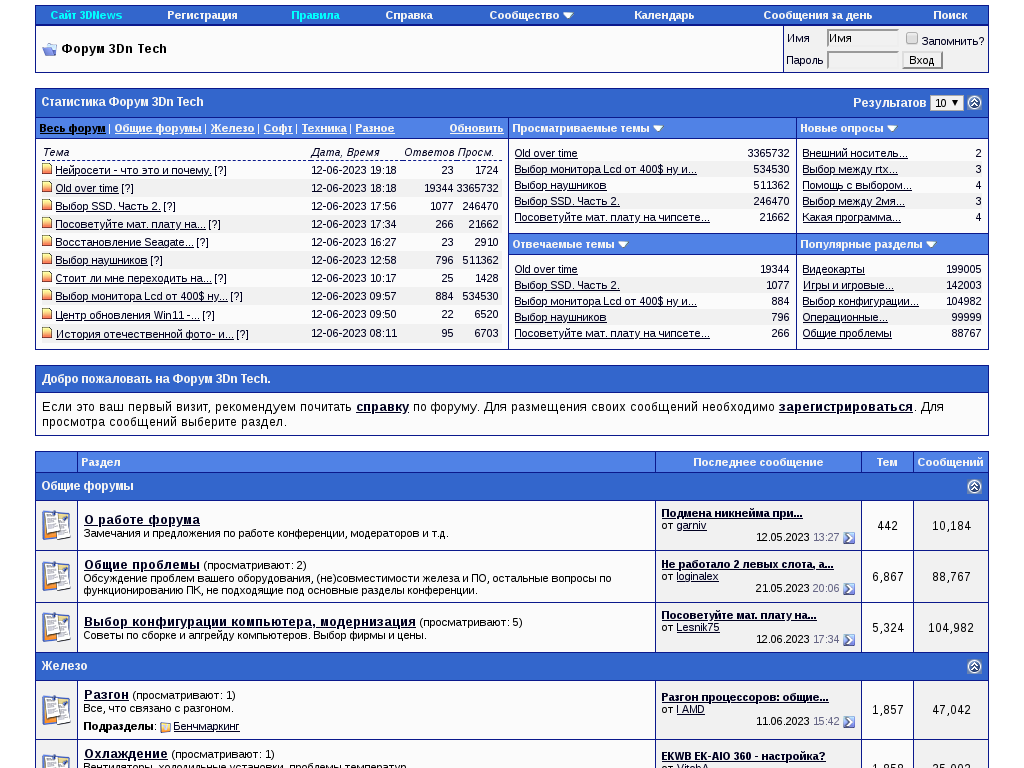The width and height of the screenshot is (1024, 768).
Task: Open Игры и игровые... section link
Action: click(x=848, y=285)
